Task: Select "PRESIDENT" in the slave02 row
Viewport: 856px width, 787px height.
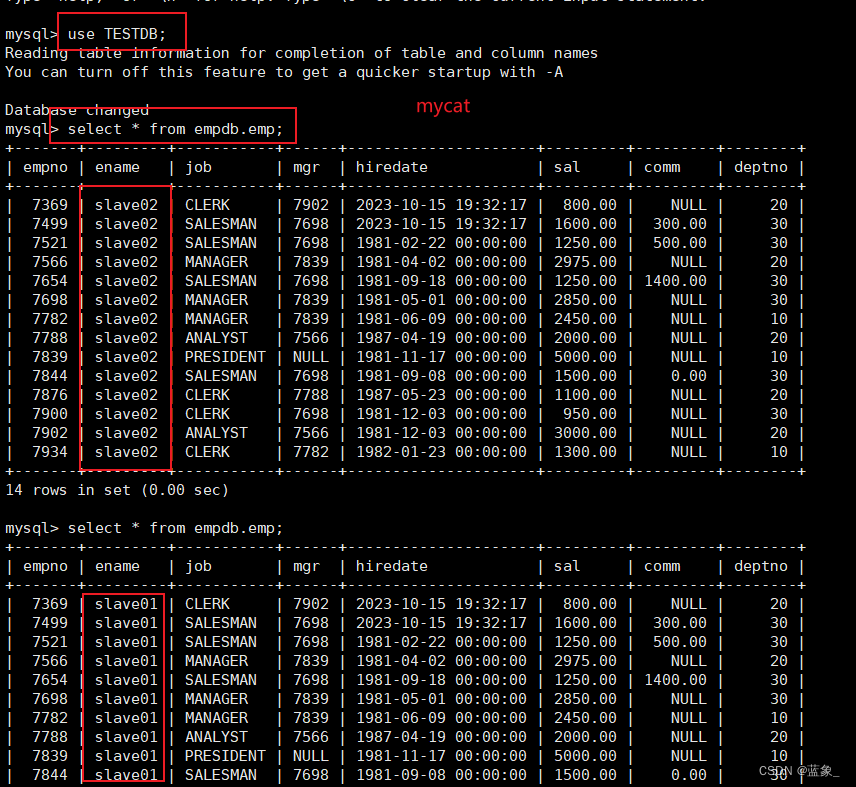Action: [225, 357]
